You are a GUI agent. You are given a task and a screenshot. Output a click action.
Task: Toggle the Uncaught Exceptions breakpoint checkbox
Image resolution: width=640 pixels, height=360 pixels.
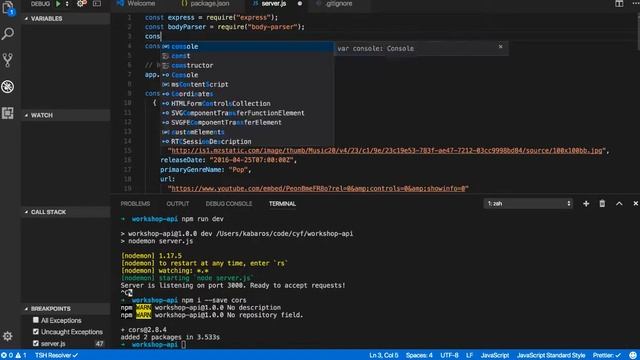coord(36,331)
